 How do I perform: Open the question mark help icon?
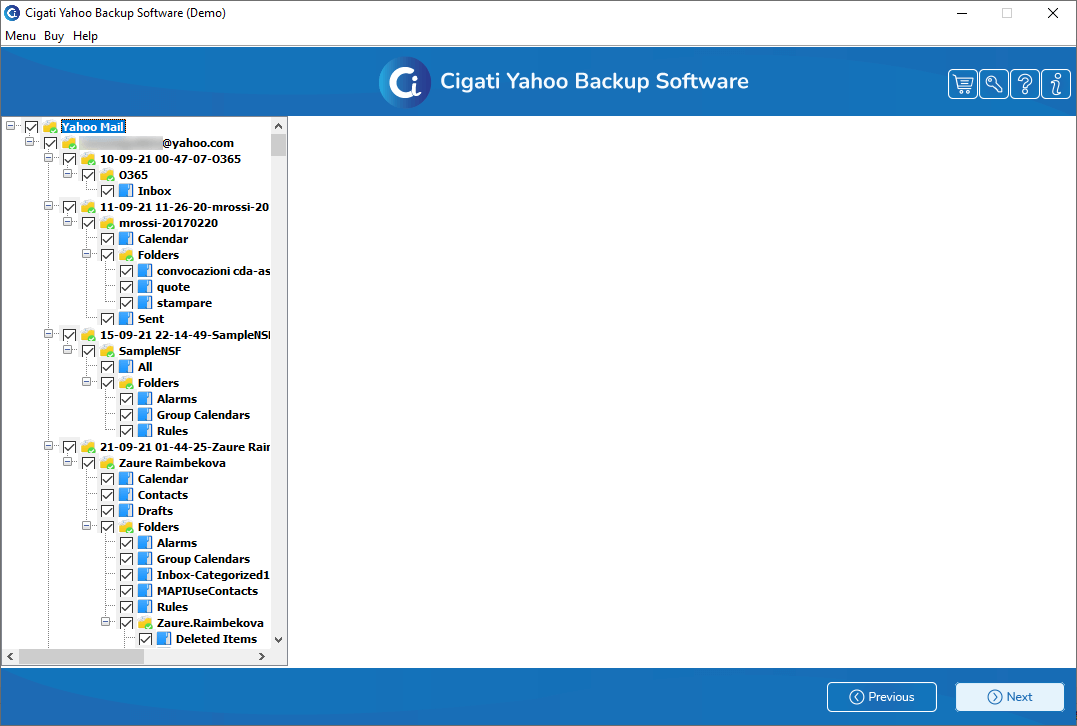pos(1024,84)
